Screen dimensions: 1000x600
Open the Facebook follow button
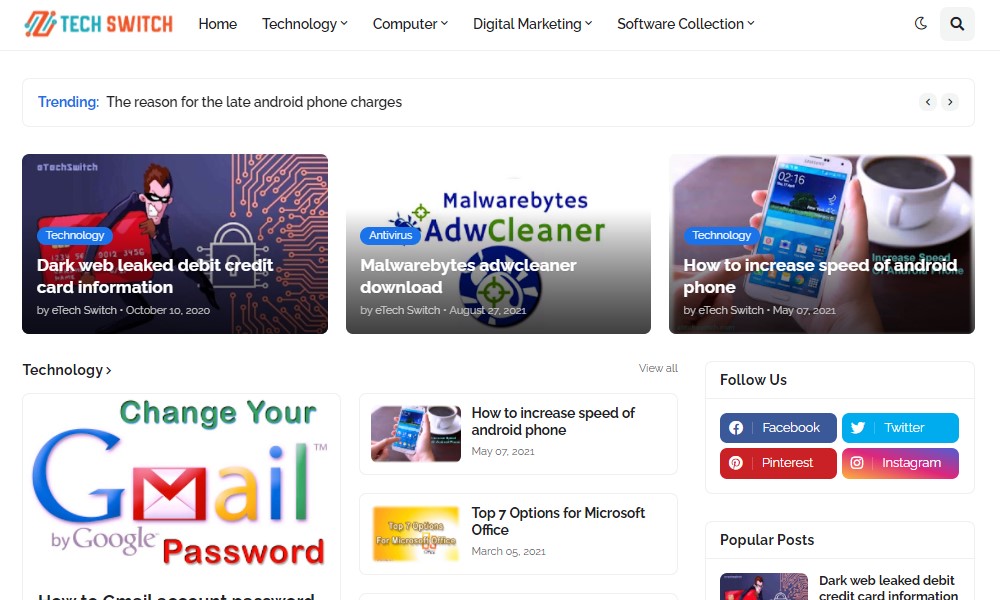click(x=778, y=428)
